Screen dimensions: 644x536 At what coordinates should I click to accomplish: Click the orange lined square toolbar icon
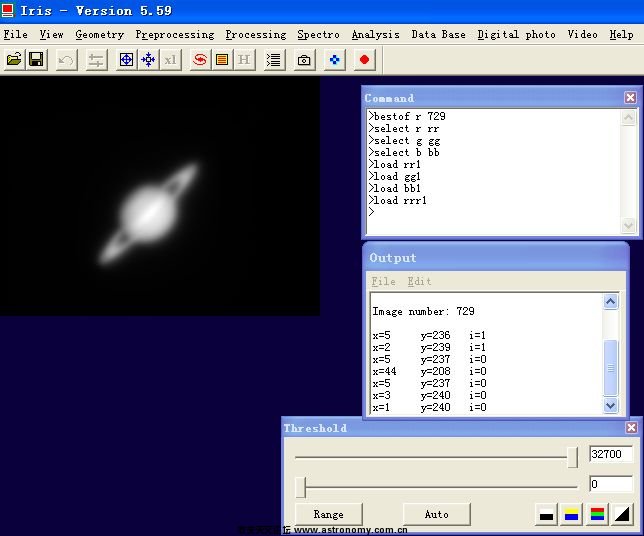coord(222,60)
